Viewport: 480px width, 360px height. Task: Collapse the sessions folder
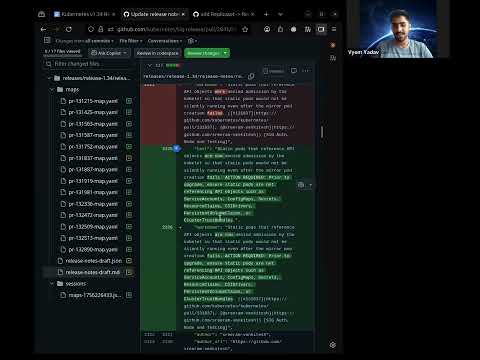pyautogui.click(x=52, y=284)
